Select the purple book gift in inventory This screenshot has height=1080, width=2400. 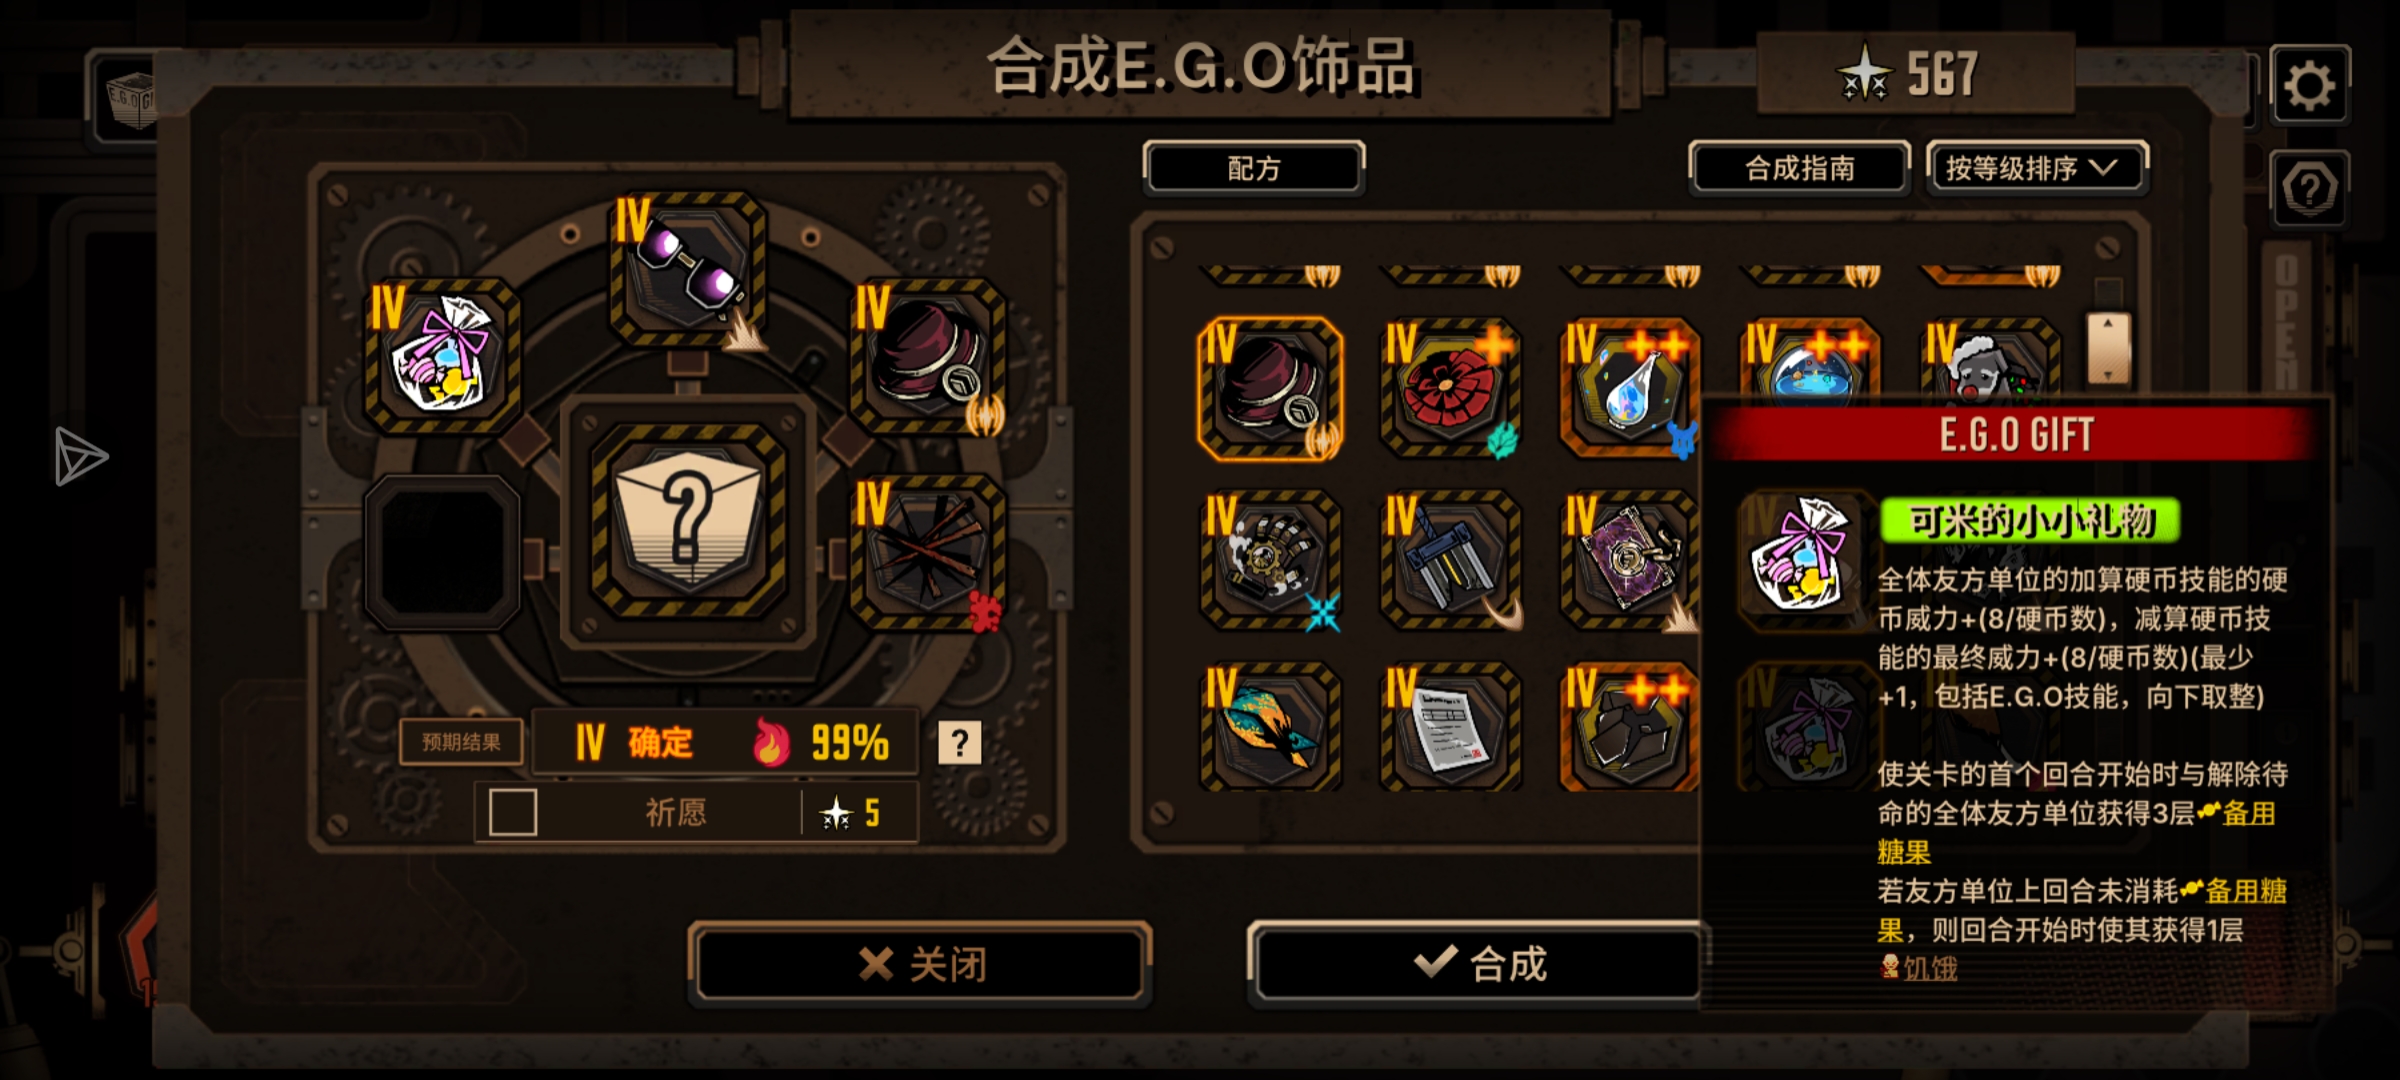point(1630,560)
